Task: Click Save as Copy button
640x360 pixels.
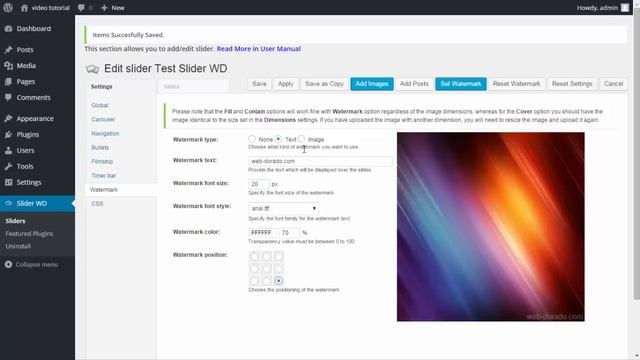Action: click(324, 84)
